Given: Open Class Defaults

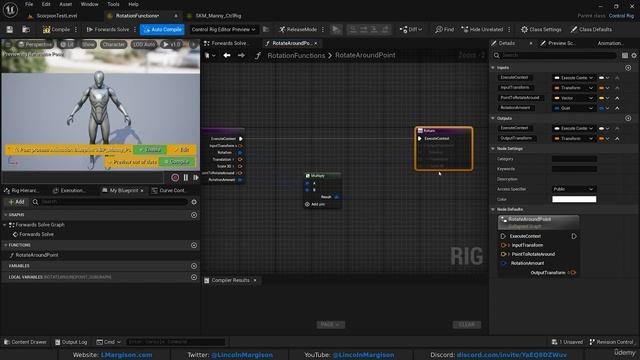Looking at the screenshot, I should click(x=591, y=29).
